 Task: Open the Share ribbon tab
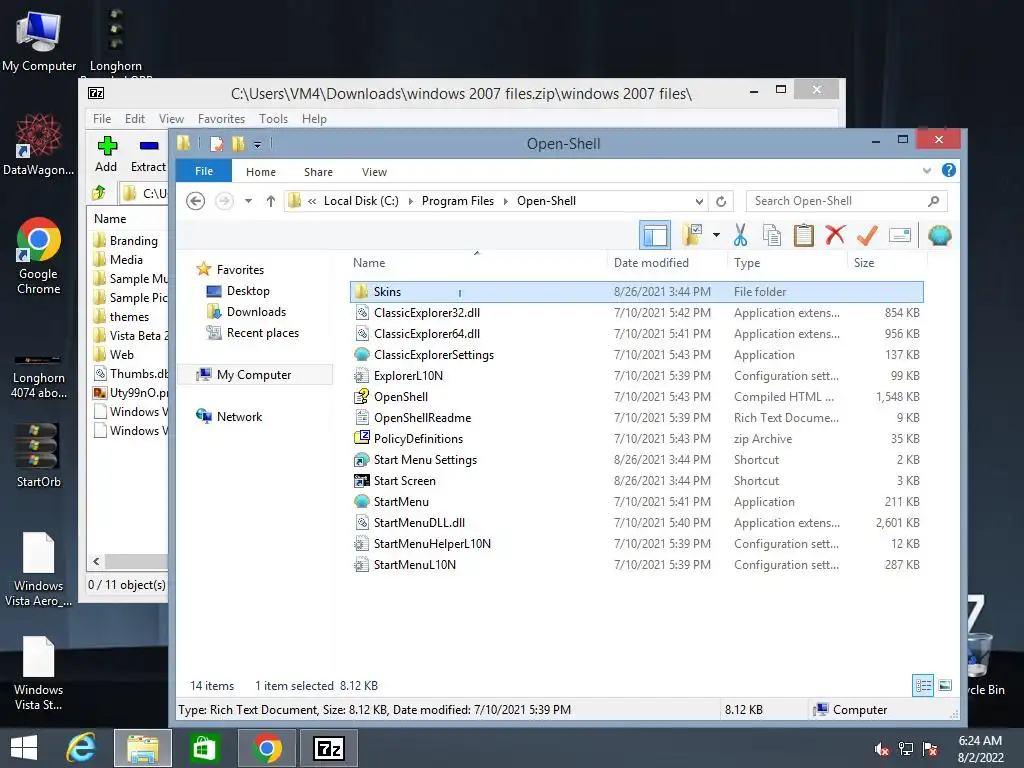pos(318,172)
